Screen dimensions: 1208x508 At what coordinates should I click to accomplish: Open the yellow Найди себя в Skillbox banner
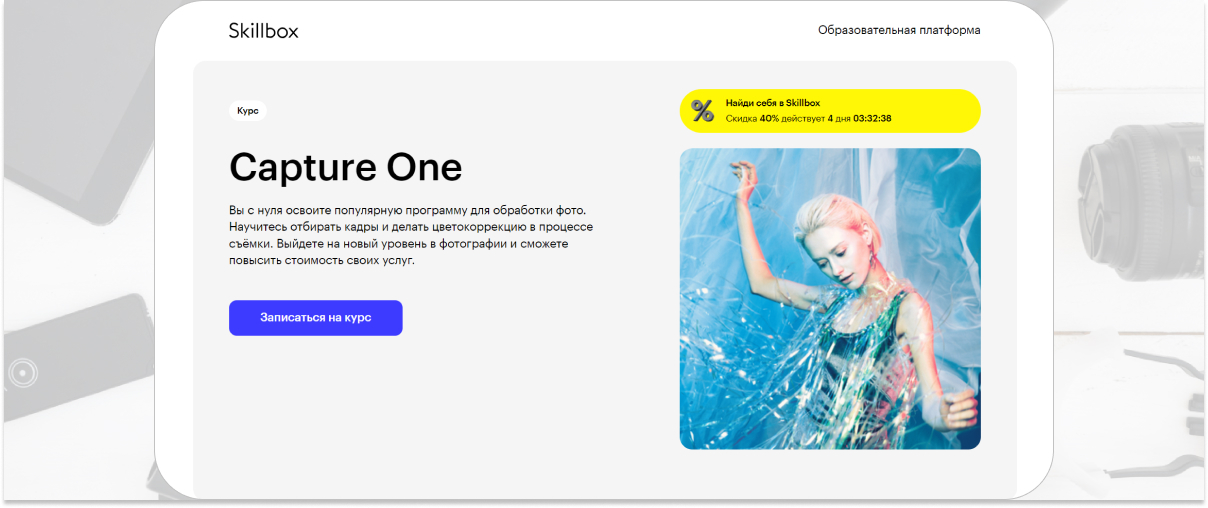click(x=830, y=111)
